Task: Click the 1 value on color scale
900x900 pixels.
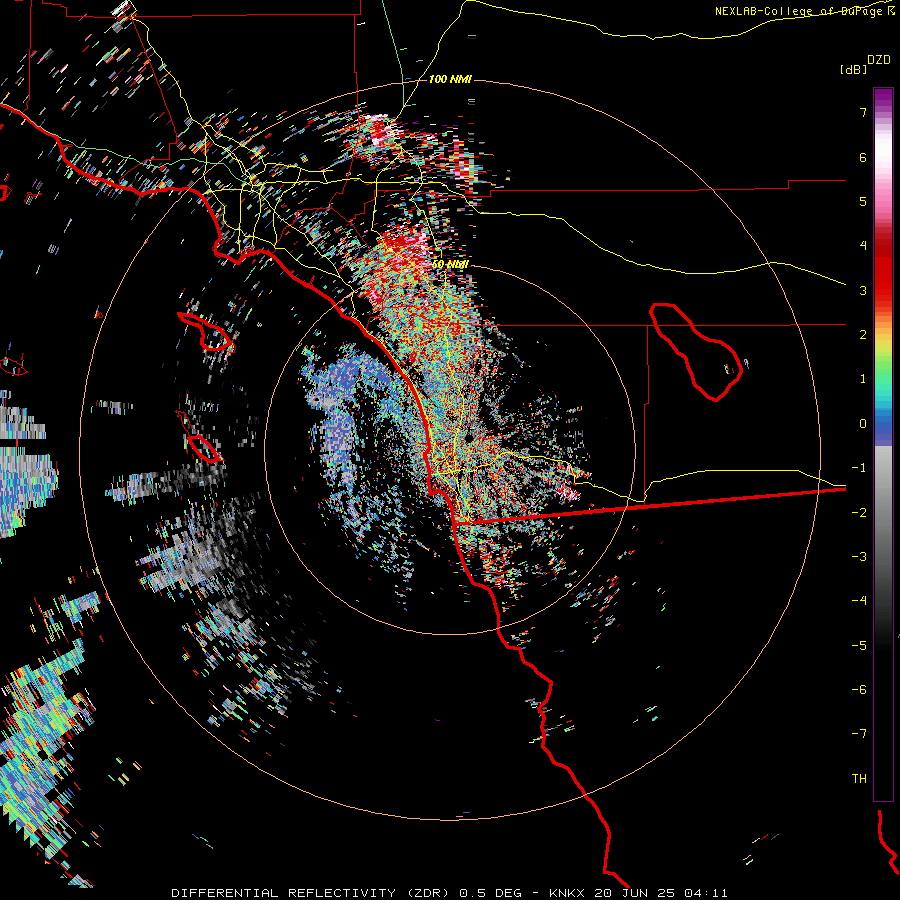Action: (x=863, y=379)
